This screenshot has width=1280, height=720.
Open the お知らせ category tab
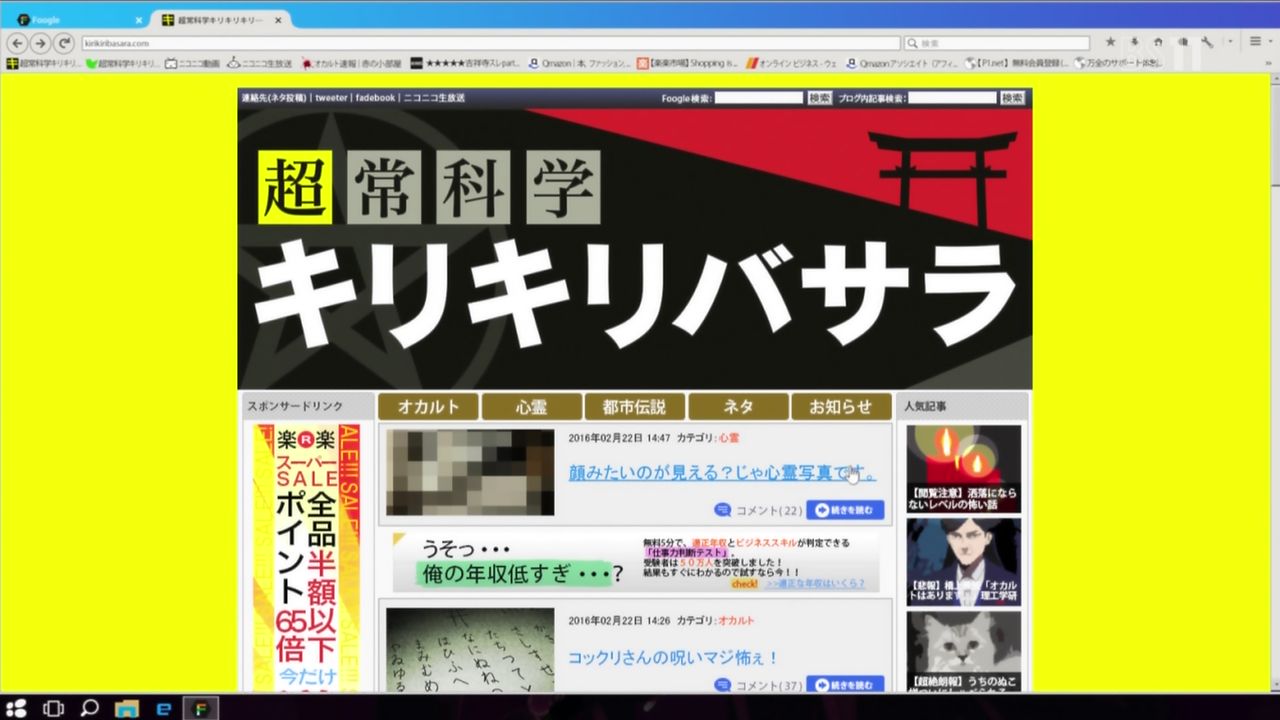841,407
